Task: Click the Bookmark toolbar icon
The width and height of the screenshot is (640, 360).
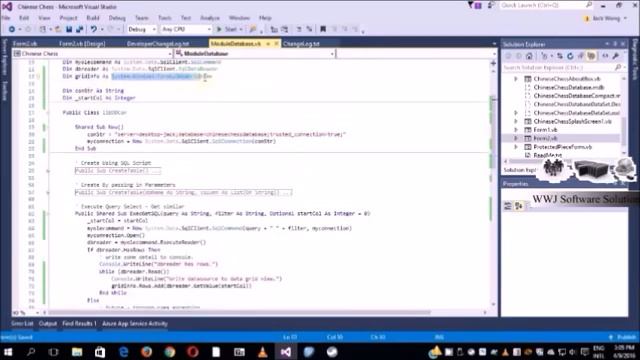Action: pos(323,29)
